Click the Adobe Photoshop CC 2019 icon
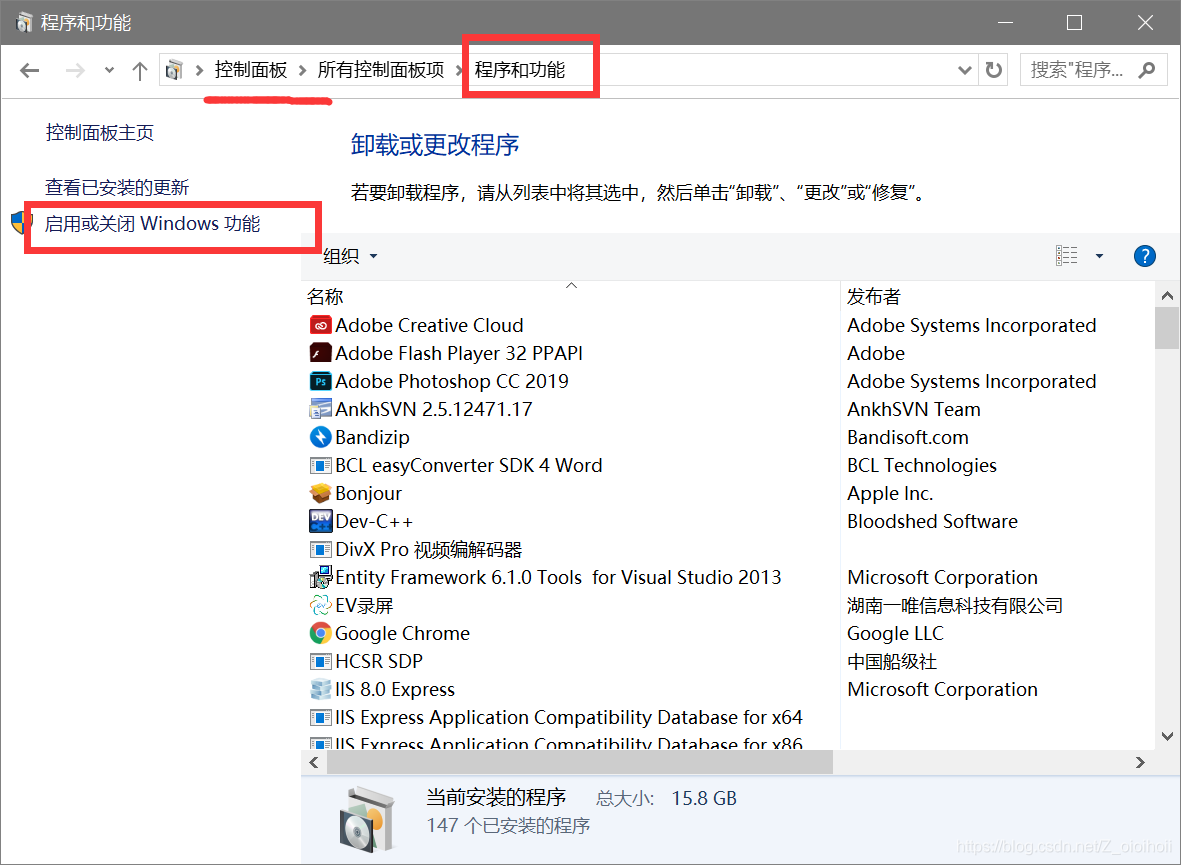This screenshot has width=1181, height=865. 321,381
